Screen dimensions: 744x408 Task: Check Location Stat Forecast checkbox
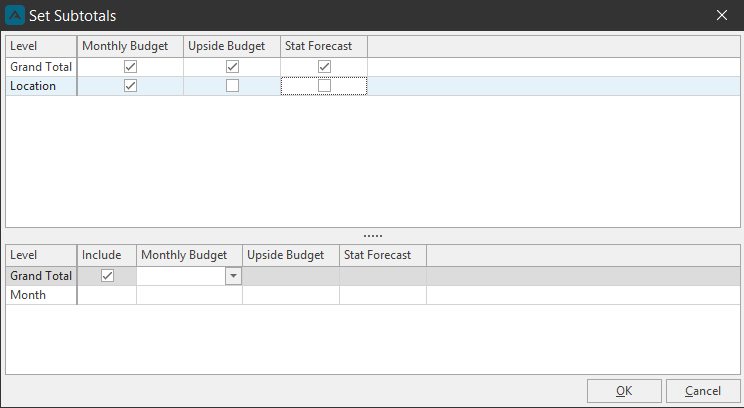click(x=324, y=86)
